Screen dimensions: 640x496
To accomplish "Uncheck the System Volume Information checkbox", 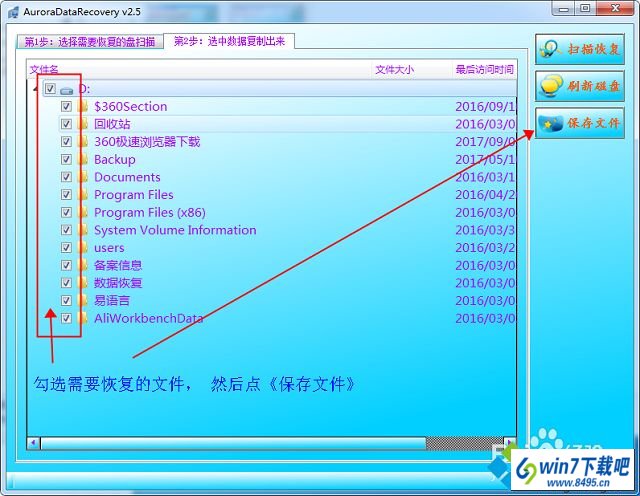I will coord(66,230).
